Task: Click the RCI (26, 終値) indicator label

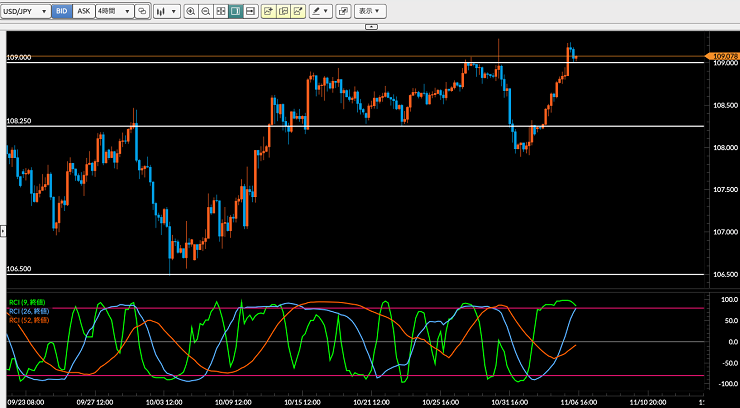Action: [29, 311]
